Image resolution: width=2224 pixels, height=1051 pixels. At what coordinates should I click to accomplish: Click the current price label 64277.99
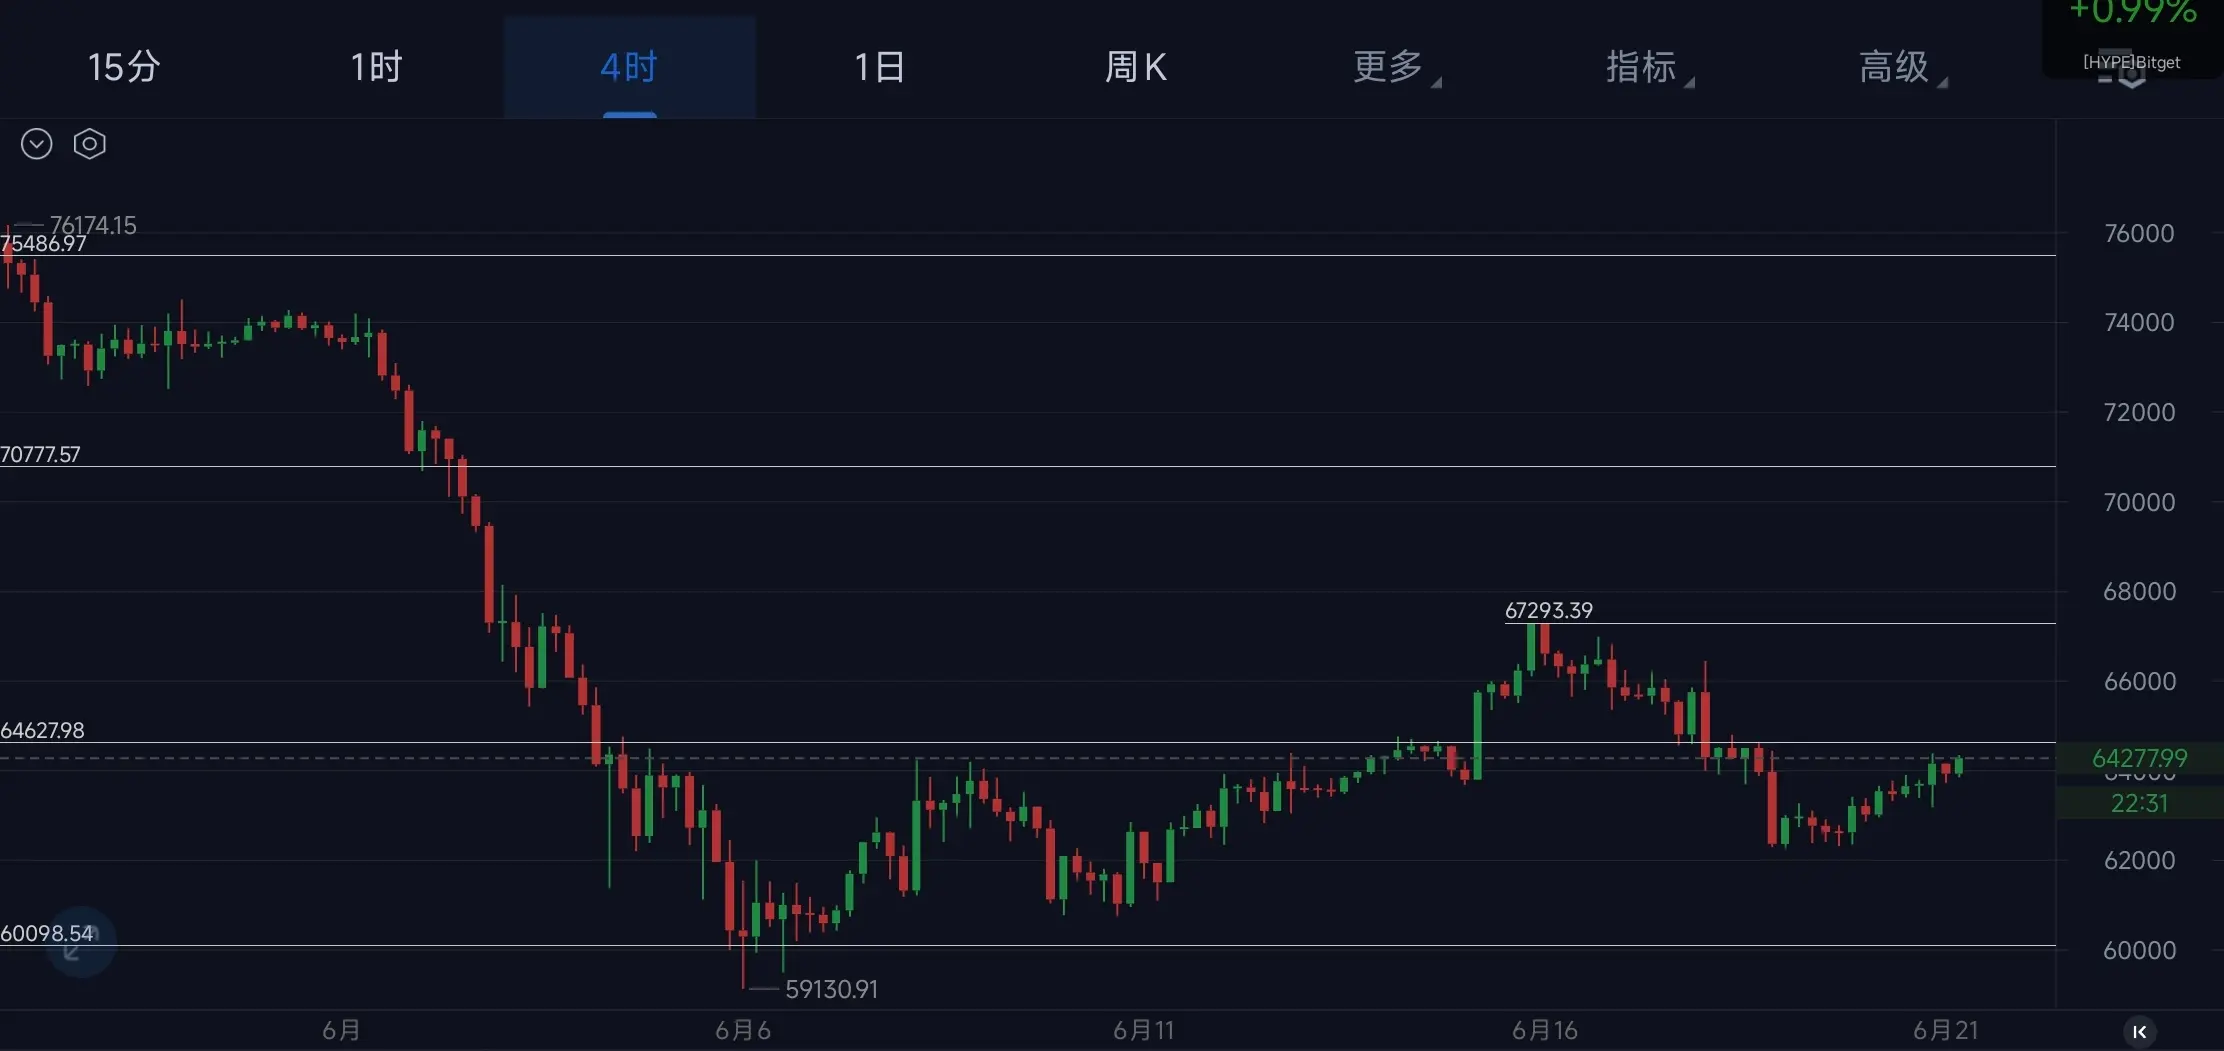tap(2139, 758)
